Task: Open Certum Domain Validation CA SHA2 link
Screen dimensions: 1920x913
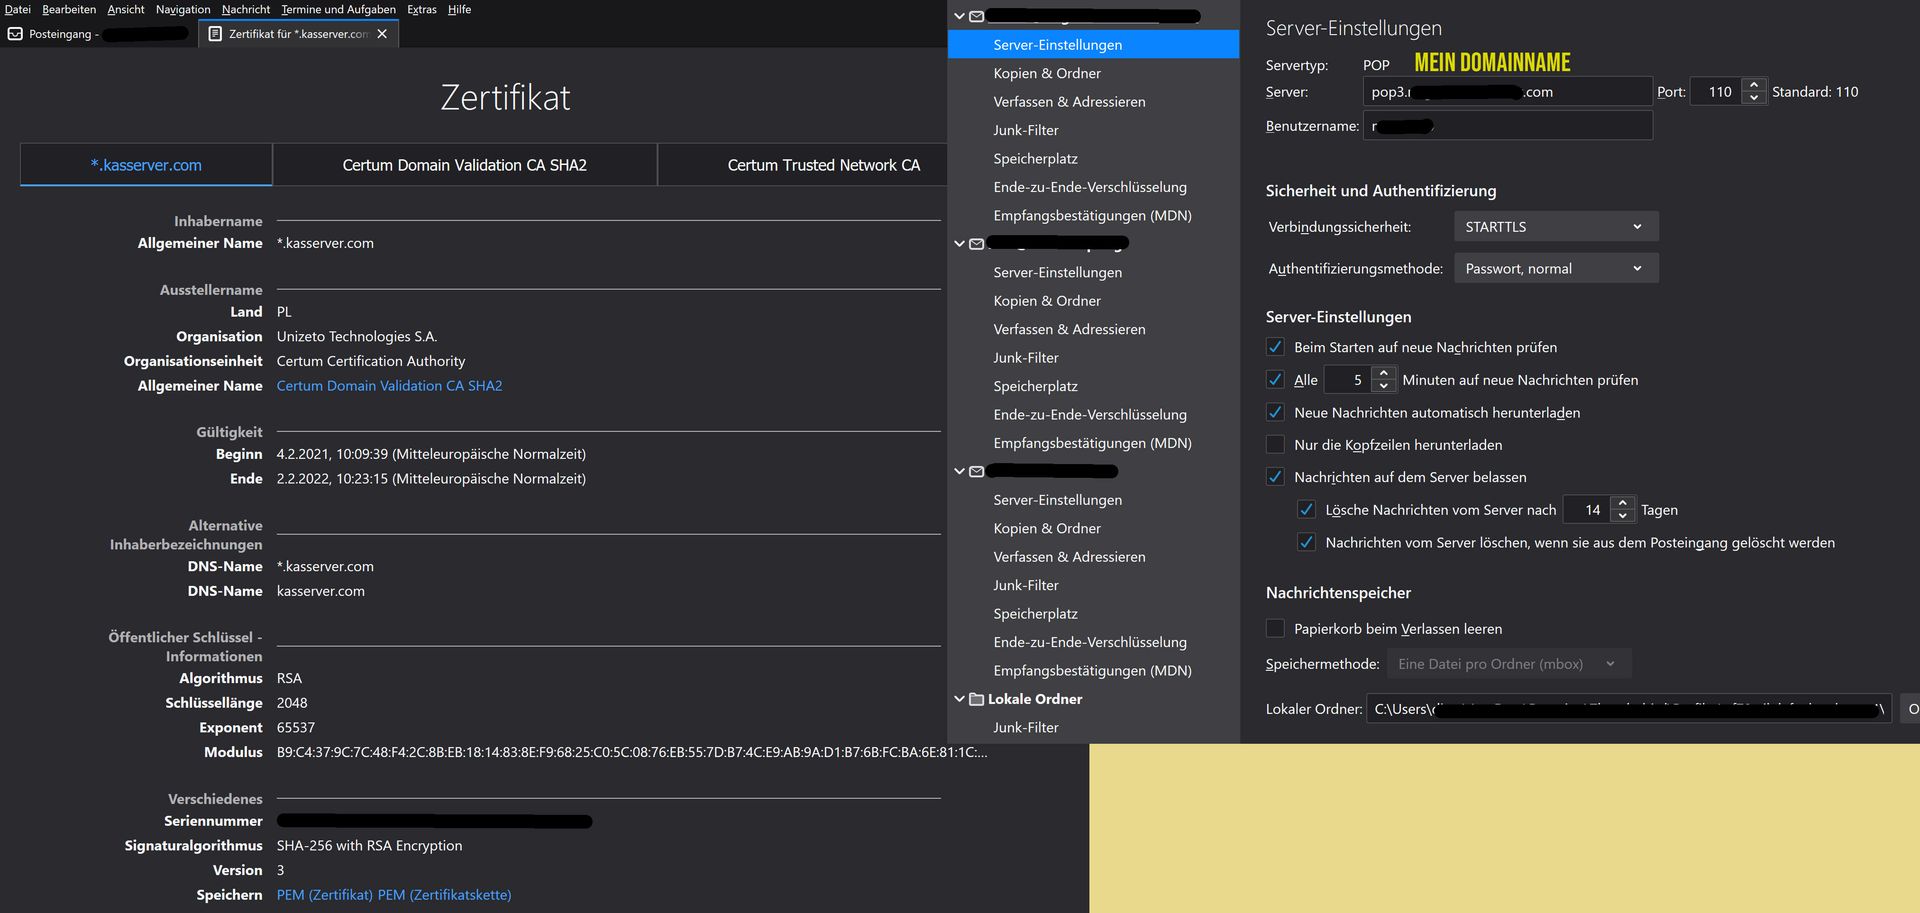Action: click(389, 386)
